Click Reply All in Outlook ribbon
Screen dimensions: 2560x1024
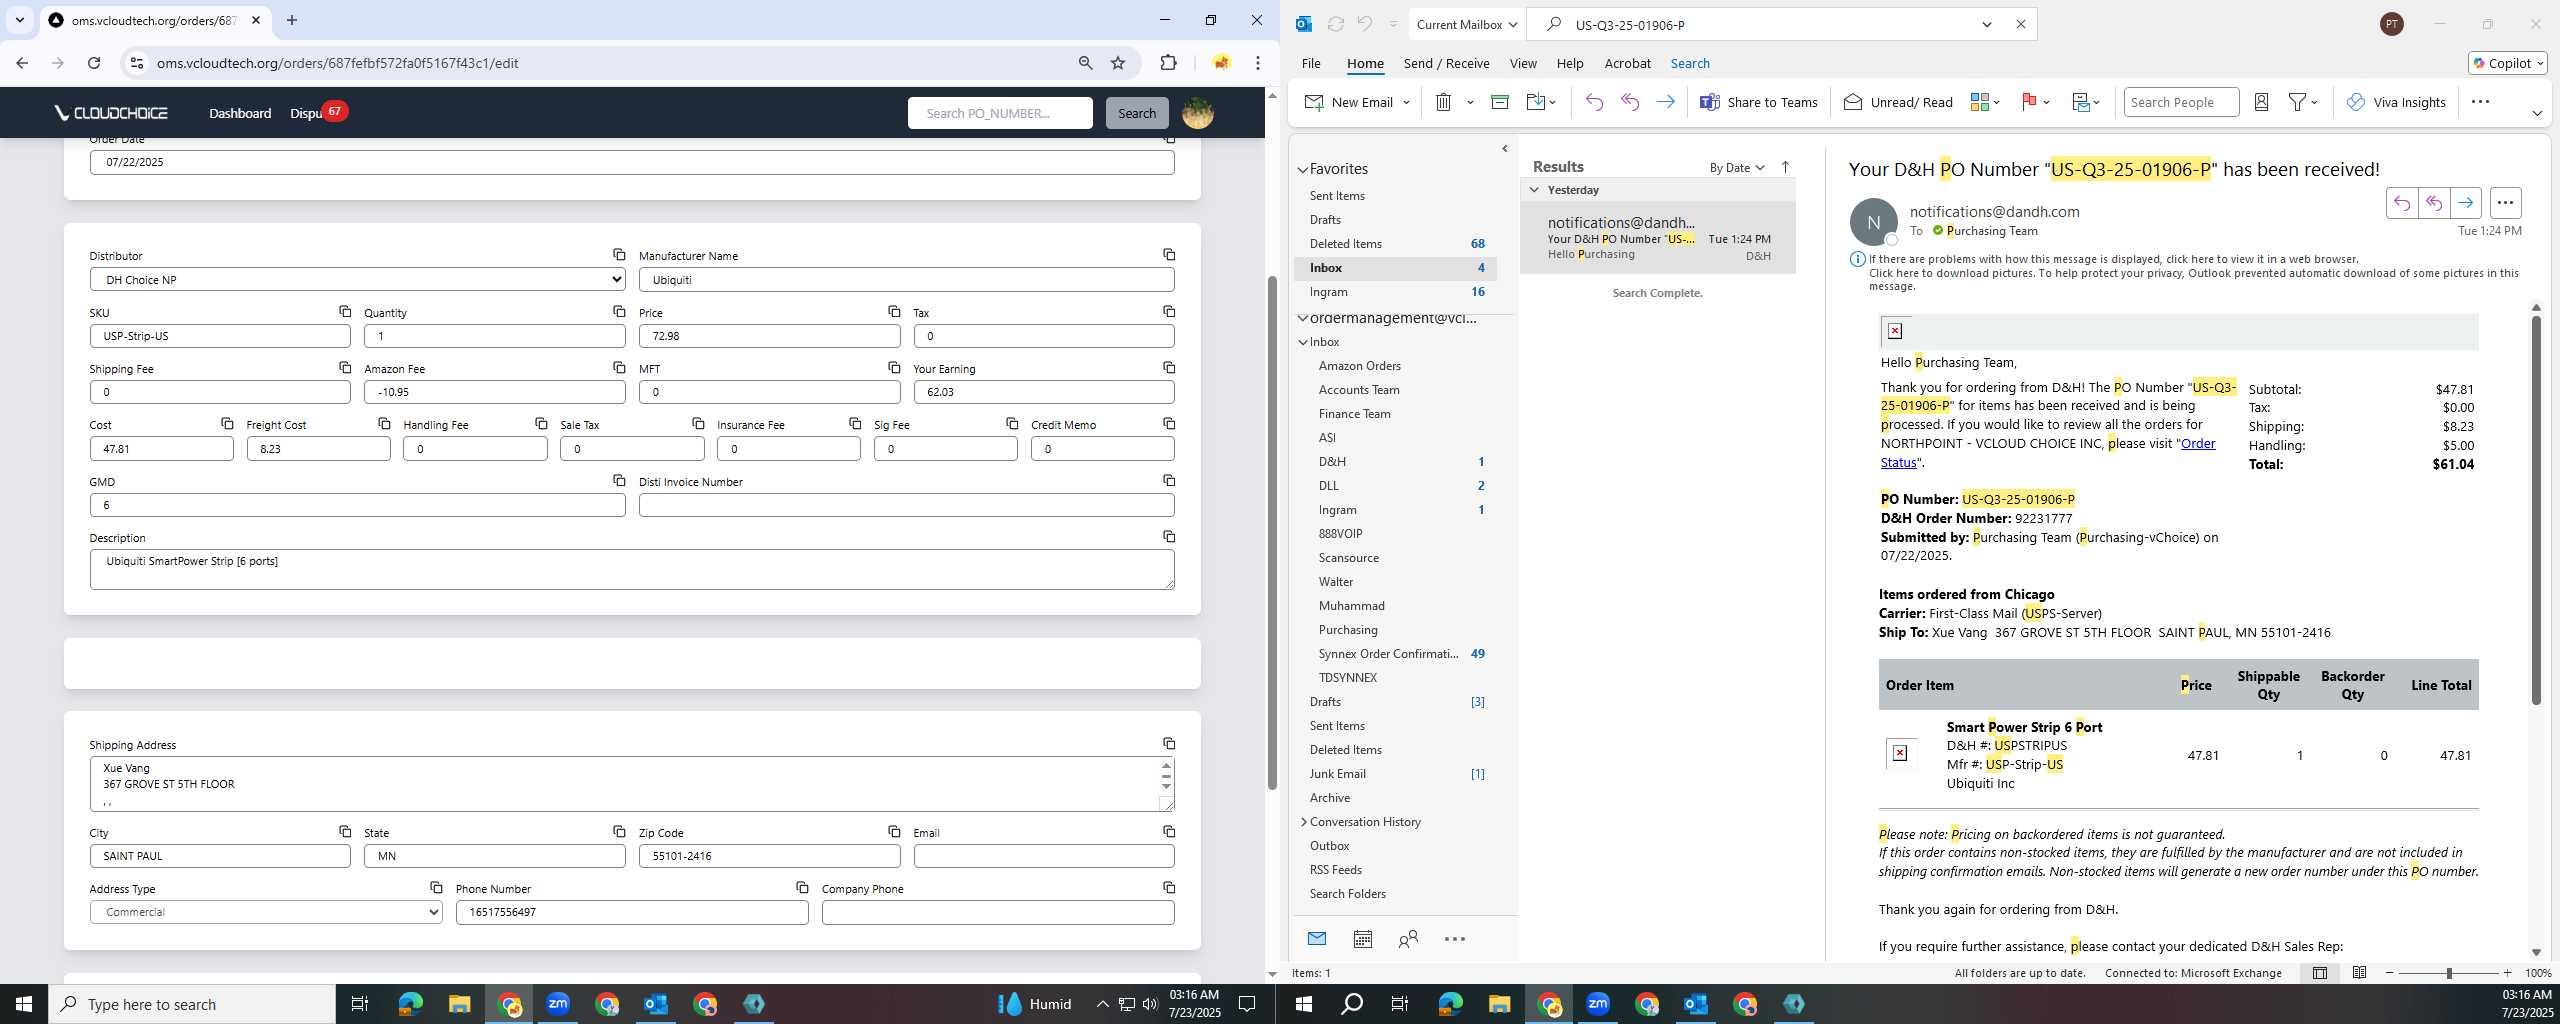[1630, 102]
